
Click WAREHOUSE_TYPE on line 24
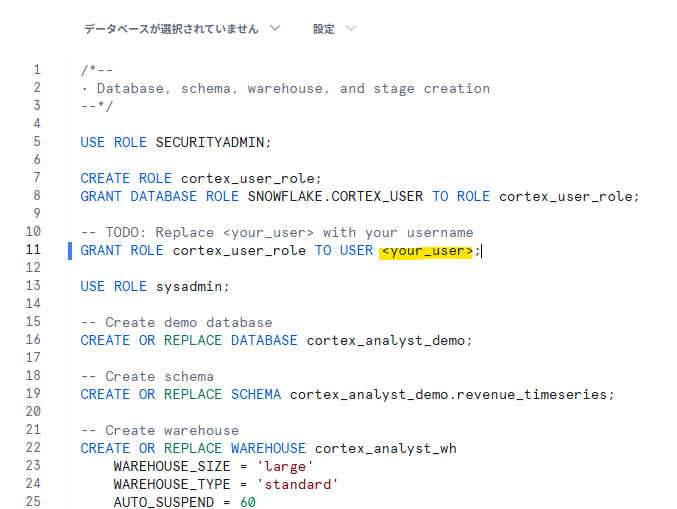[x=172, y=484]
